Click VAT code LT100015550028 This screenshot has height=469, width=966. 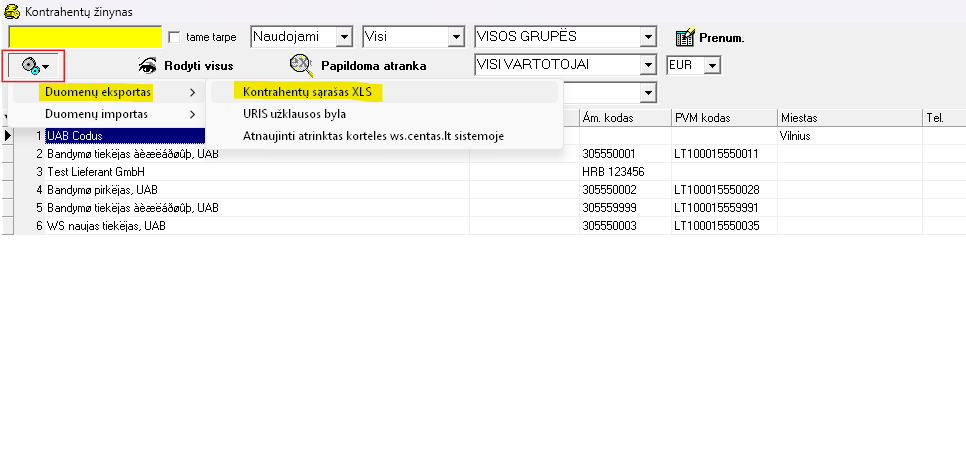pos(716,190)
